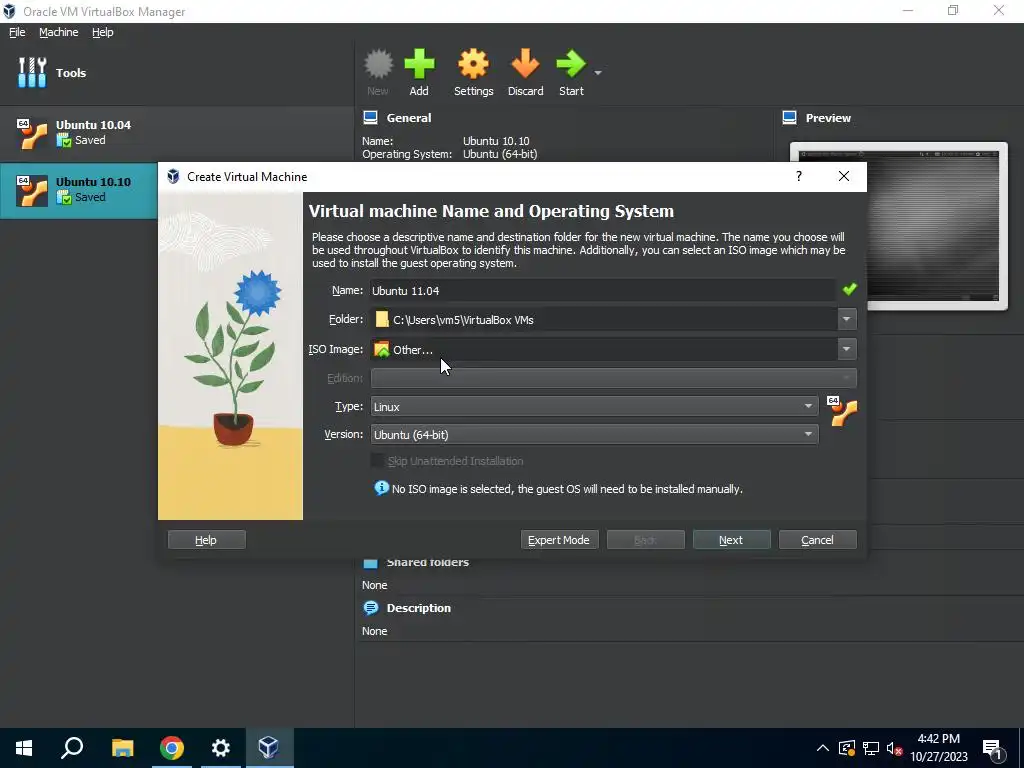1024x768 pixels.
Task: Open Settings via the orange gear icon
Action: (473, 64)
